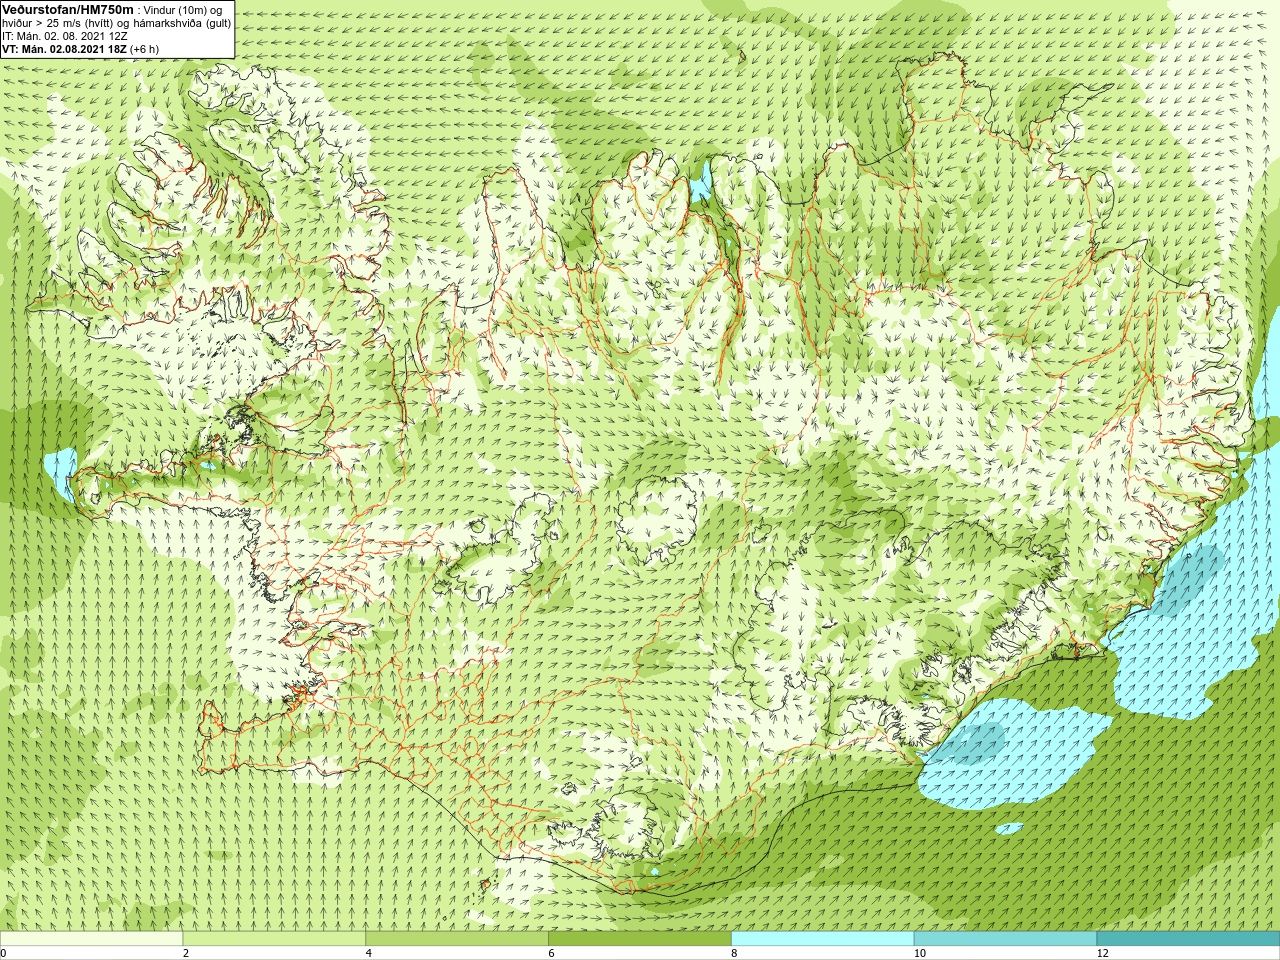
Task: Click the dark teal legend segment above 12
Action: (1188, 939)
